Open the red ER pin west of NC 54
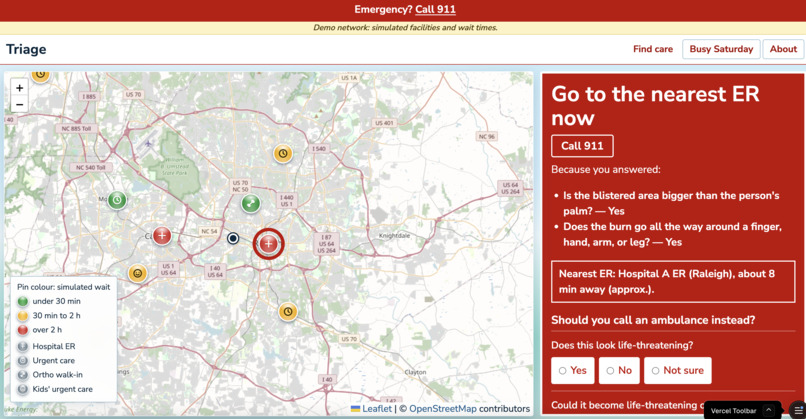 pos(162,236)
